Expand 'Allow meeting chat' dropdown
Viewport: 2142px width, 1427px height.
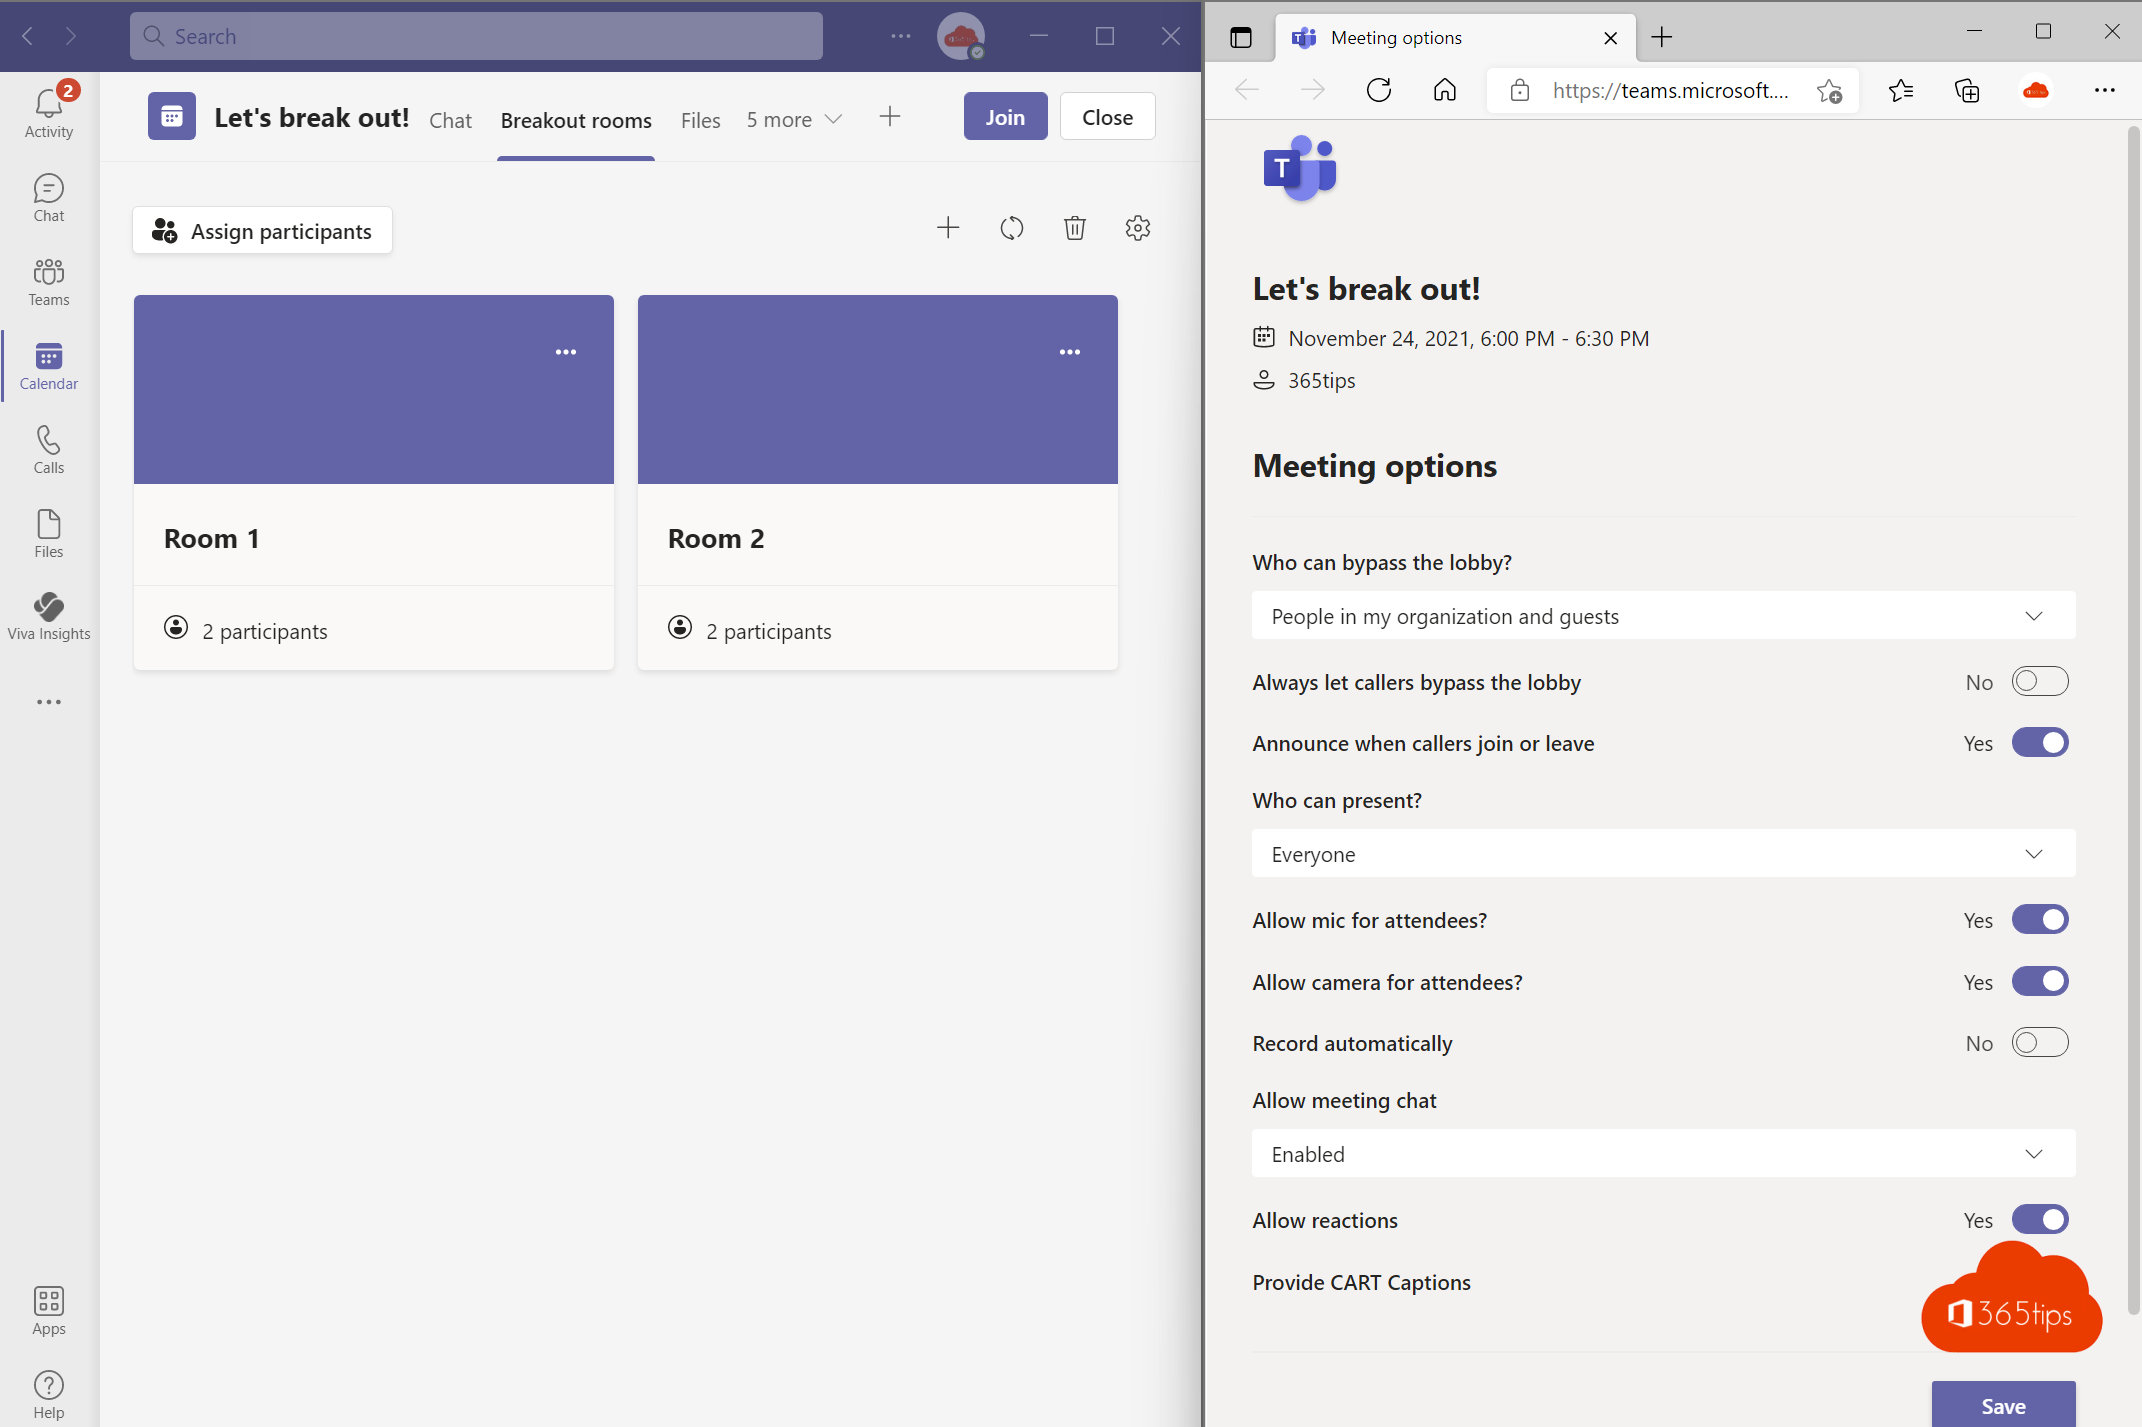[x=2035, y=1155]
